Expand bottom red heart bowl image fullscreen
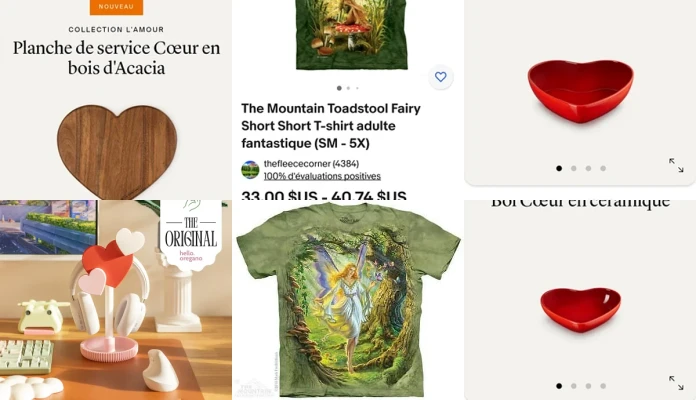Screen dimensions: 696x400 [x=676, y=383]
